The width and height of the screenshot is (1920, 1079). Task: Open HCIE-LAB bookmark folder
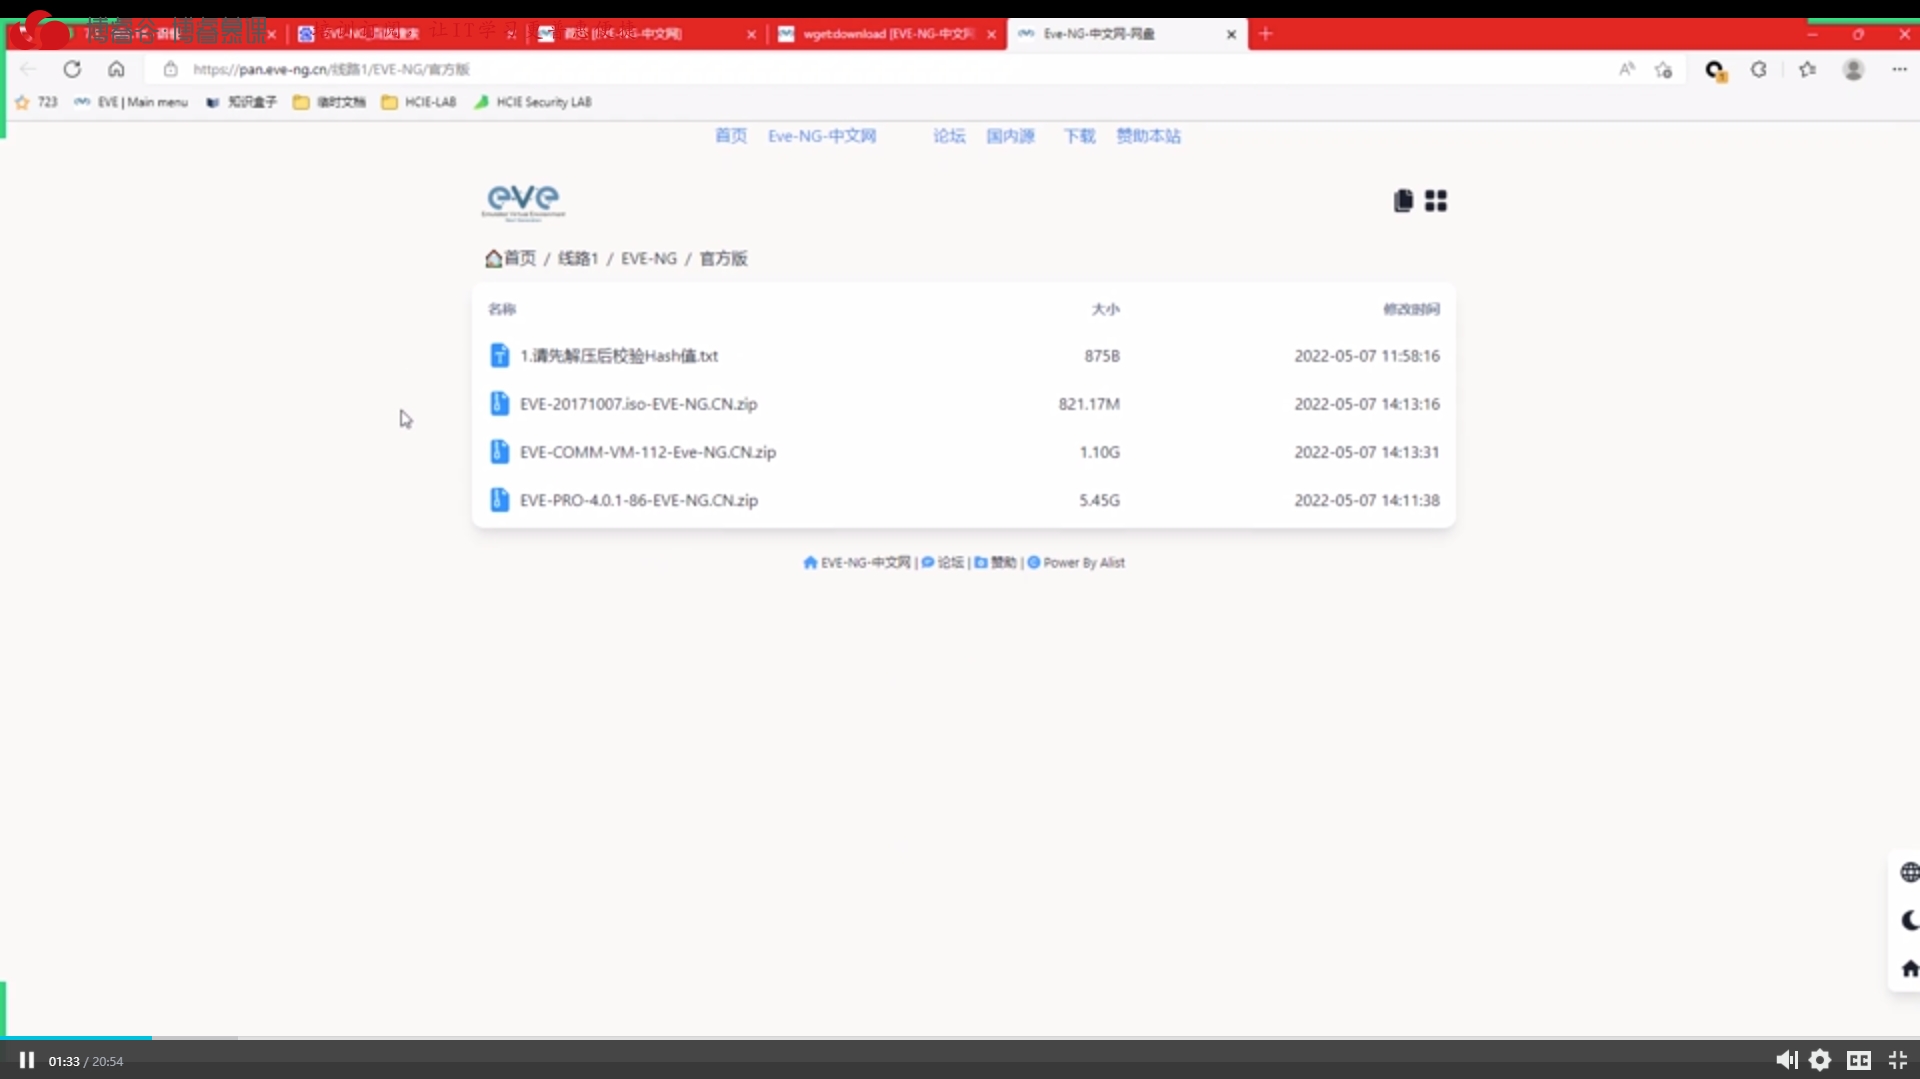click(x=419, y=102)
